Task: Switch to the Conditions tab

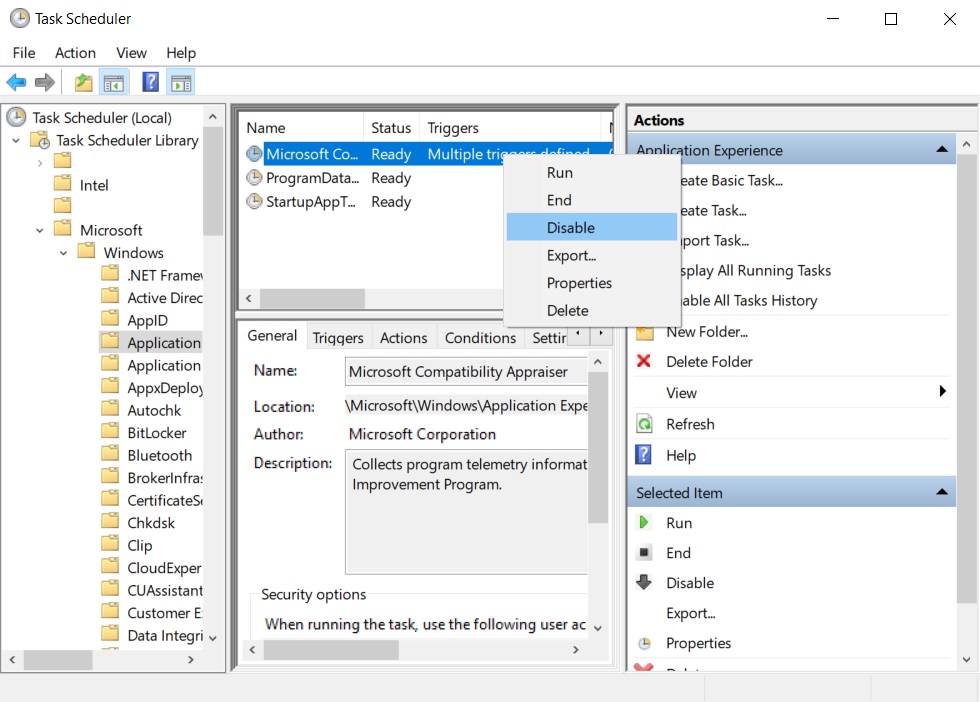Action: [x=480, y=338]
